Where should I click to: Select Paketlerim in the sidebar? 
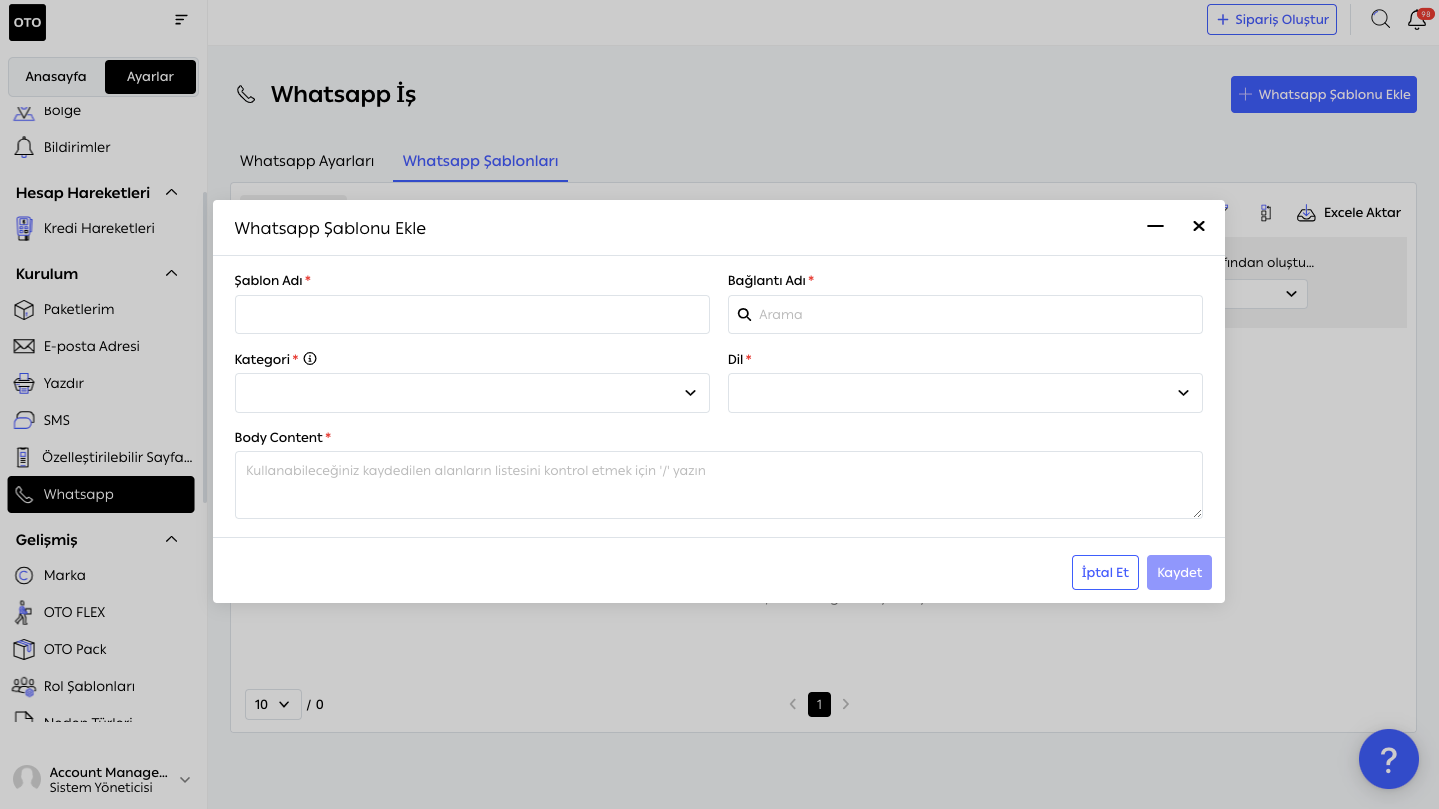coord(101,309)
